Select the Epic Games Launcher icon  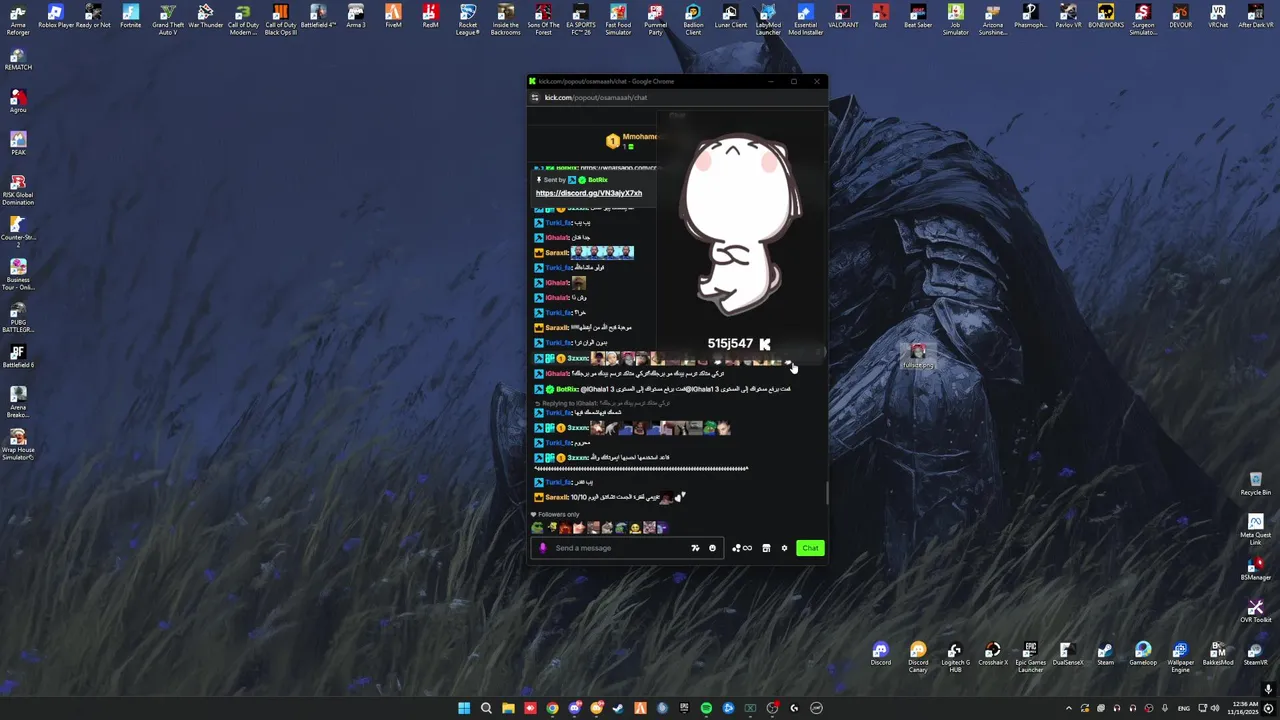tap(1030, 657)
